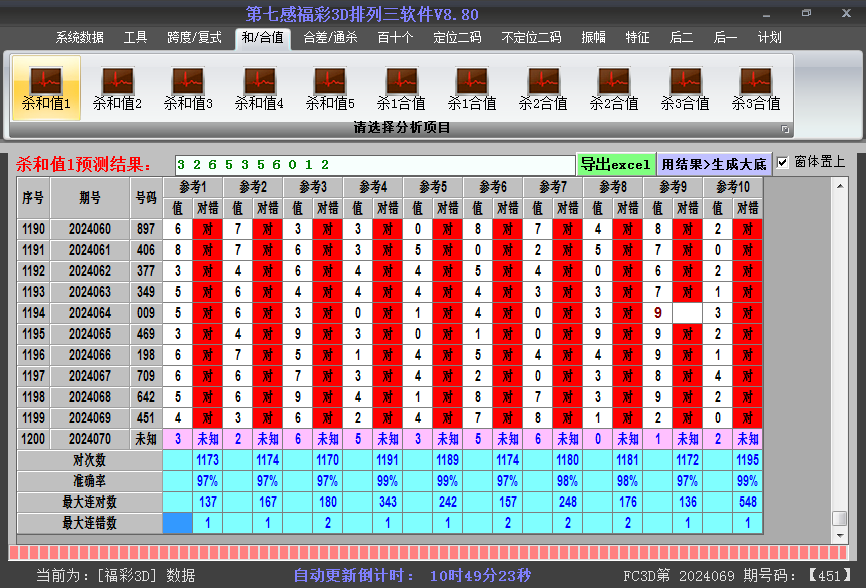Image resolution: width=866 pixels, height=588 pixels.
Task: Open the 杀1合值 icon beside 杀和值5
Action: [x=401, y=88]
